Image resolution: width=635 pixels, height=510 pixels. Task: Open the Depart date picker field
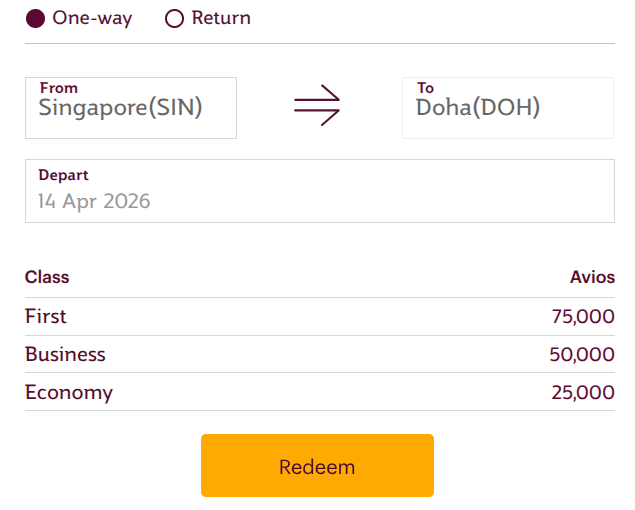pyautogui.click(x=319, y=191)
